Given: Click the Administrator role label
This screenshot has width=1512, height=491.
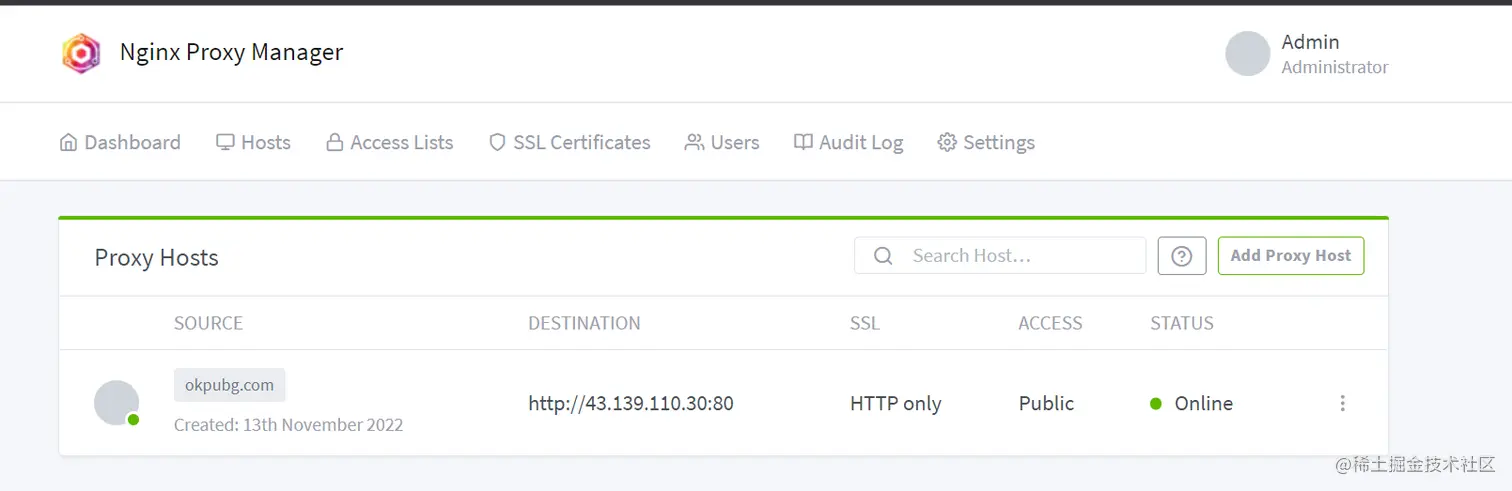Looking at the screenshot, I should pos(1335,67).
